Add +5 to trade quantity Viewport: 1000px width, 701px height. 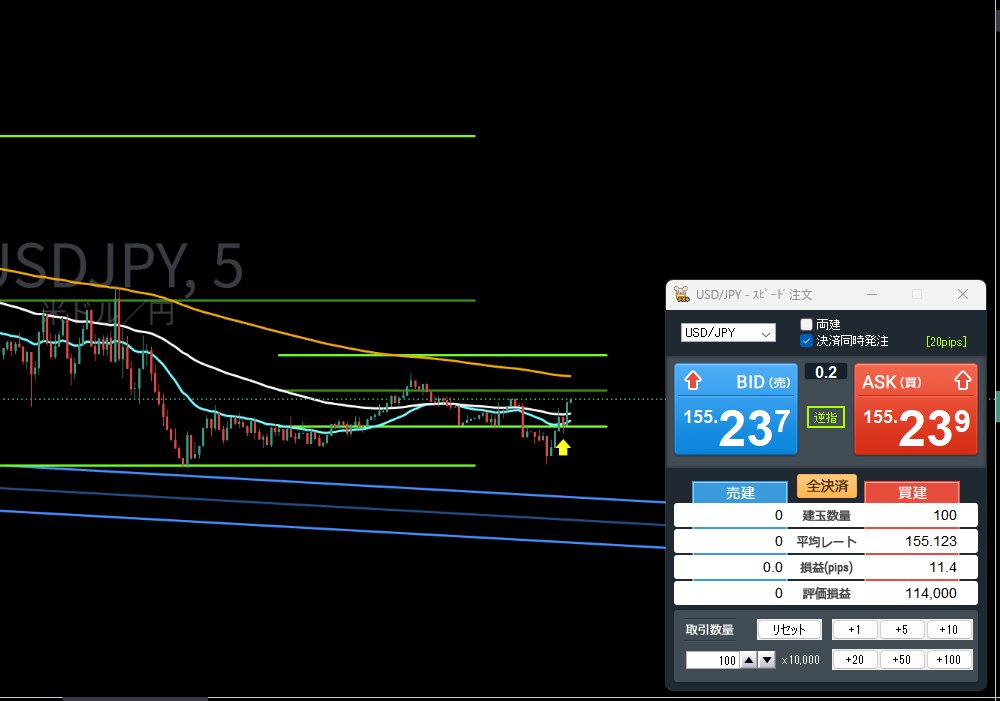click(x=902, y=630)
